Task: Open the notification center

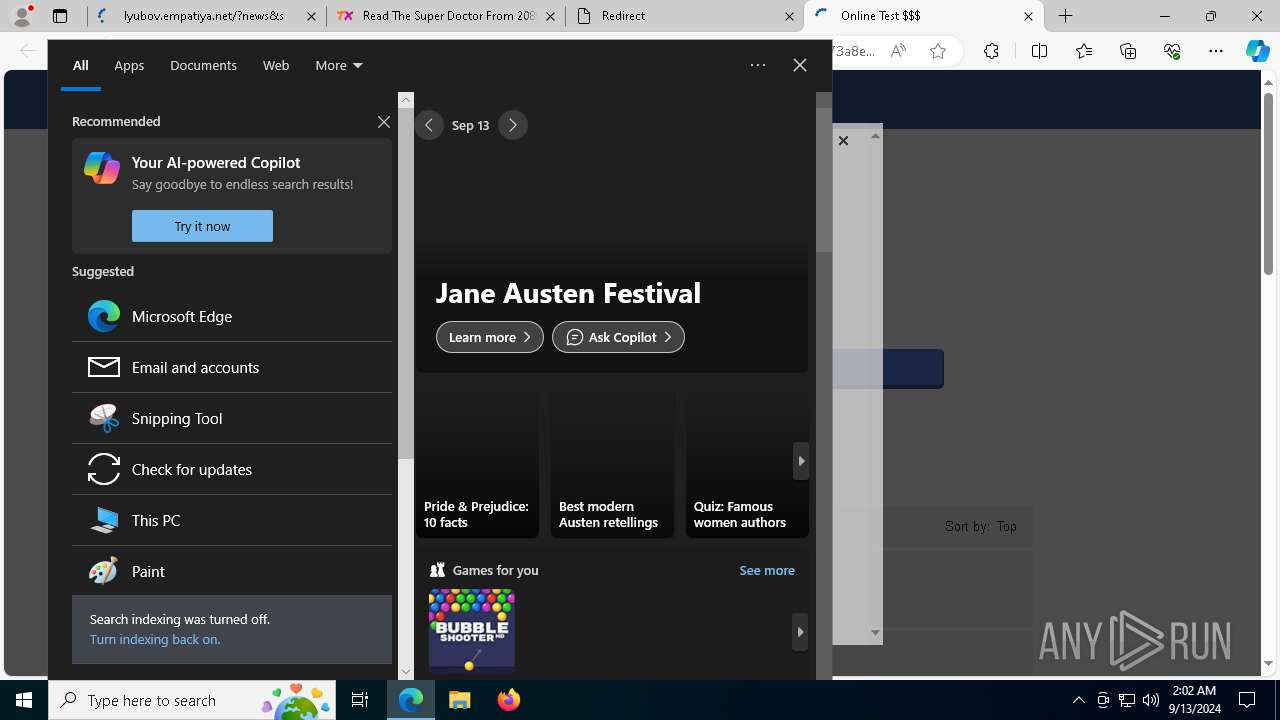Action: tap(1248, 700)
